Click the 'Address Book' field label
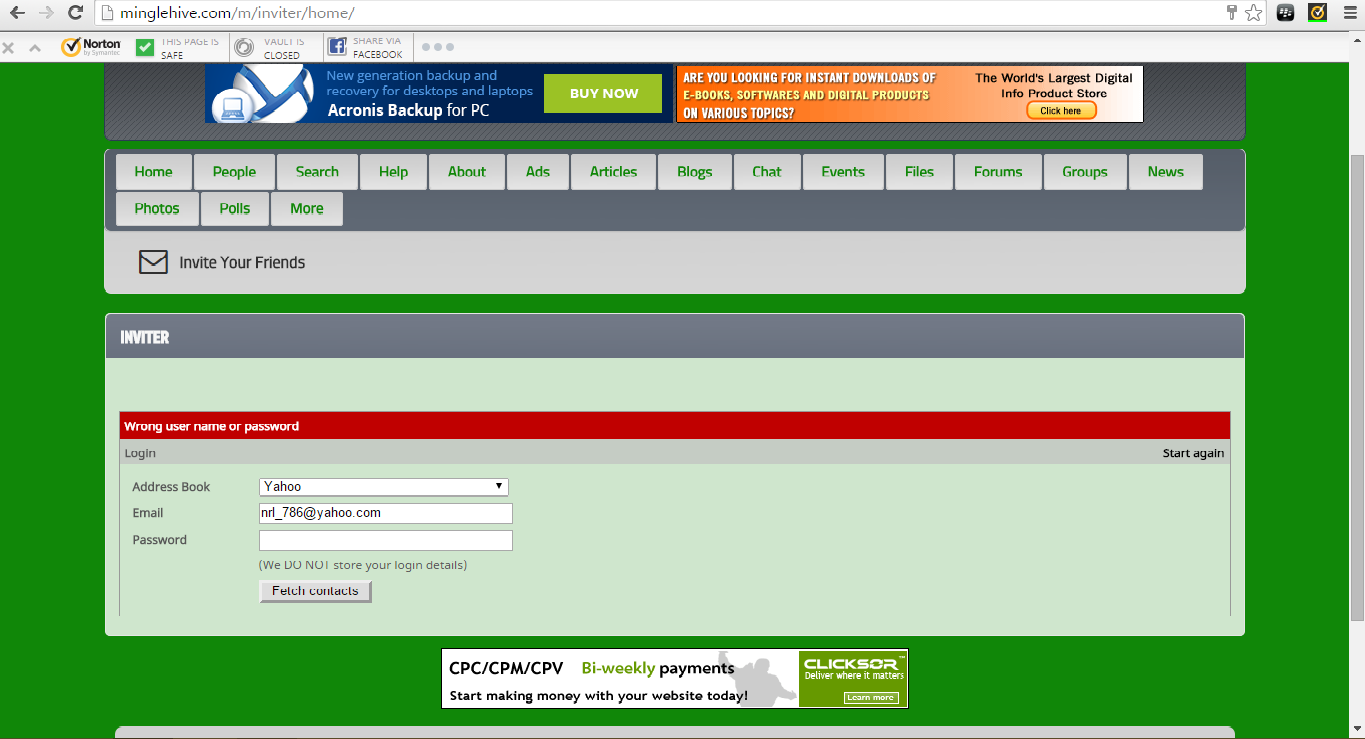The height and width of the screenshot is (739, 1365). tap(171, 487)
